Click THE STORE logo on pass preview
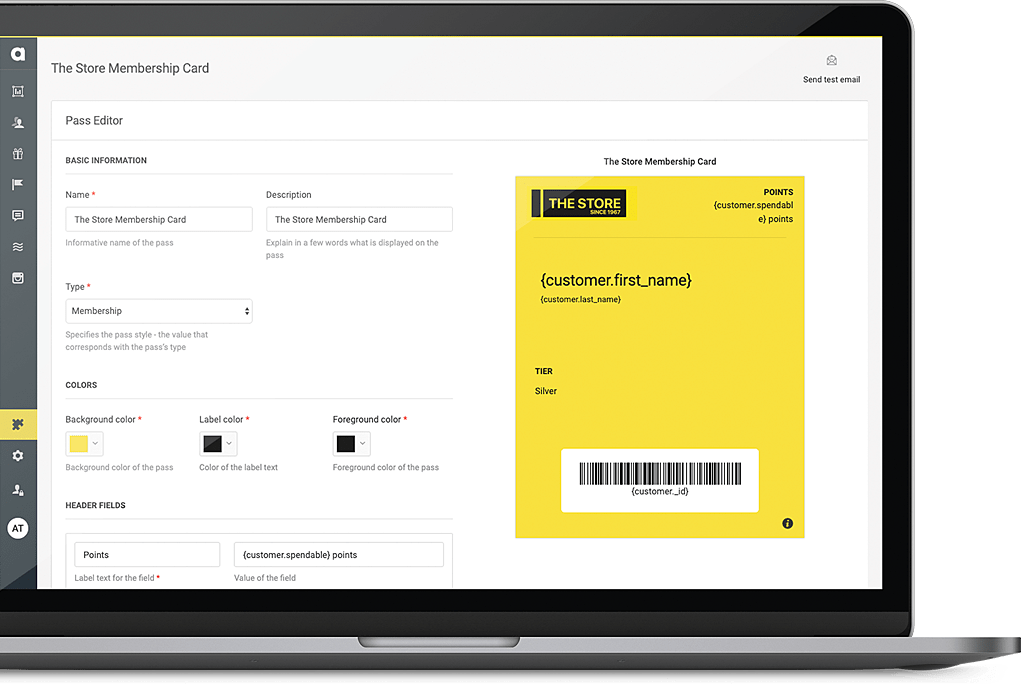Image resolution: width=1021 pixels, height=684 pixels. [x=579, y=203]
